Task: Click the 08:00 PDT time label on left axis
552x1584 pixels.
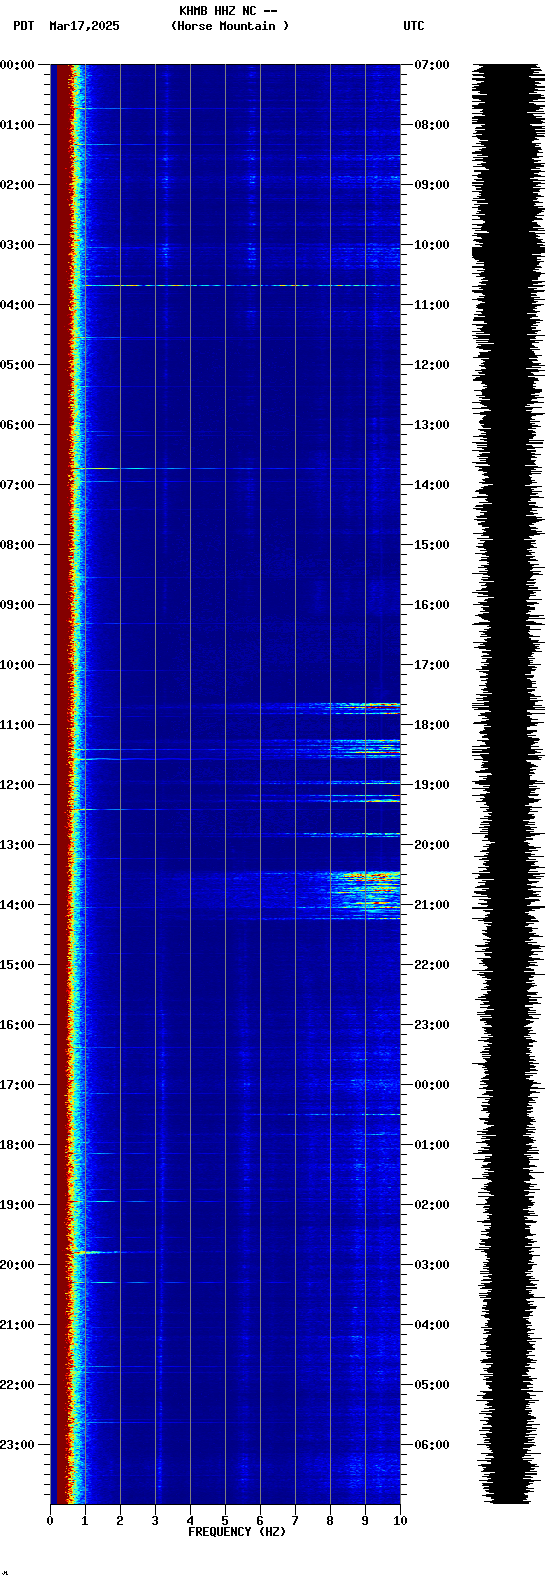Action: [x=18, y=545]
